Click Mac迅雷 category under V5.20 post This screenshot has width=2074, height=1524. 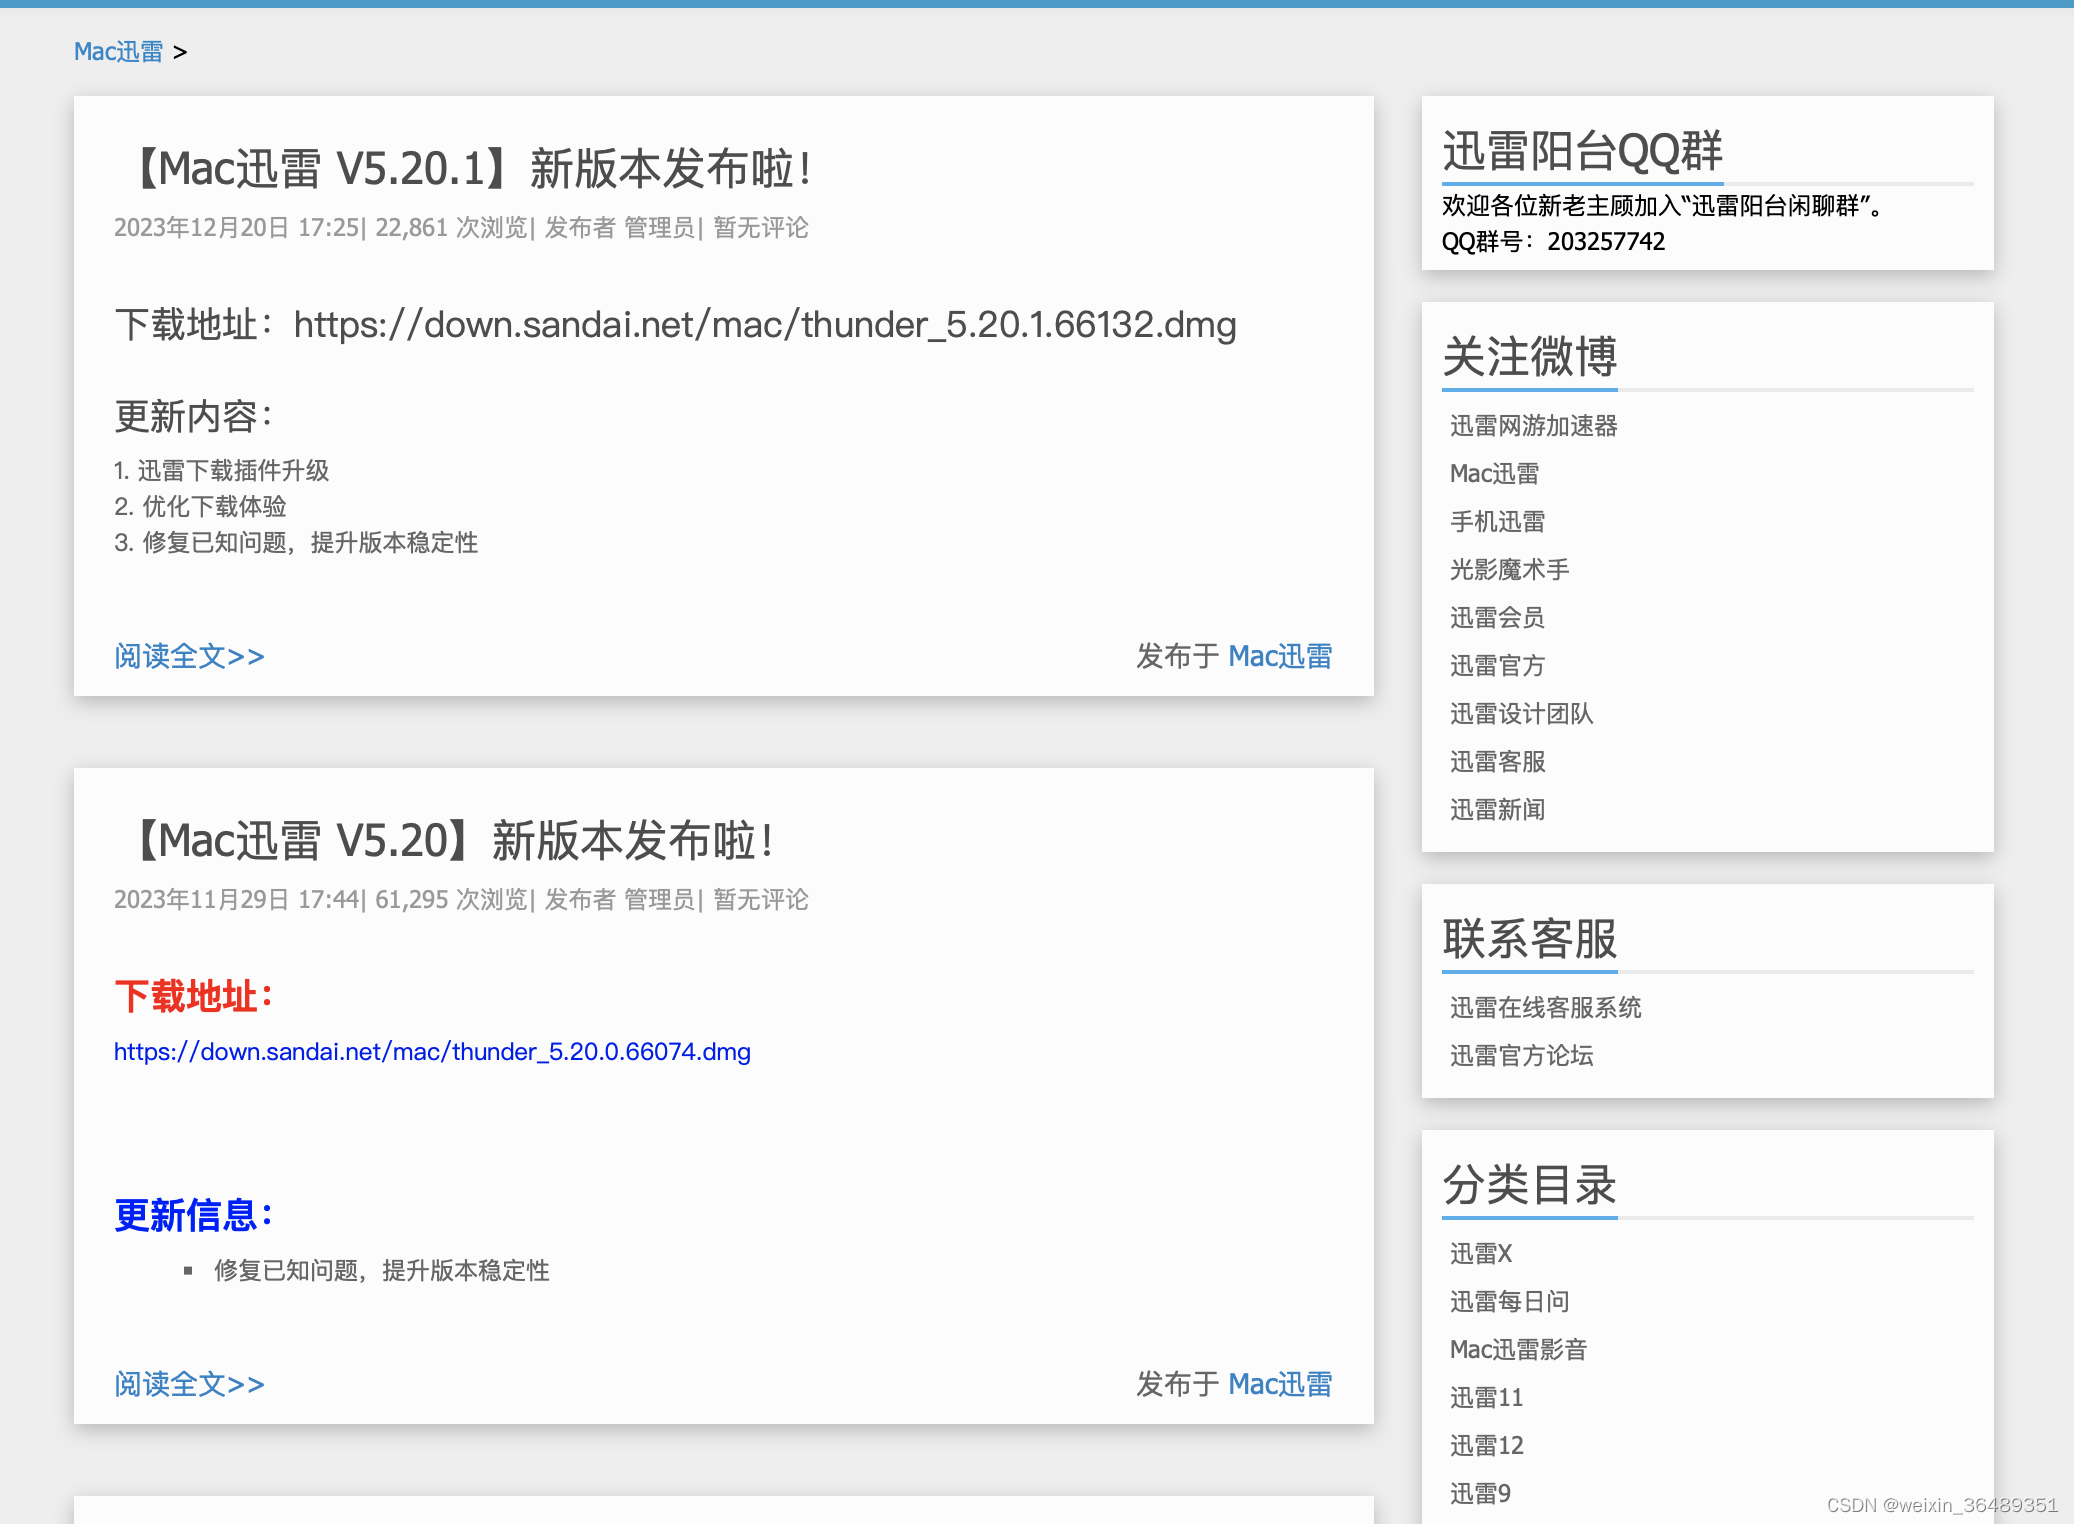click(1280, 1385)
